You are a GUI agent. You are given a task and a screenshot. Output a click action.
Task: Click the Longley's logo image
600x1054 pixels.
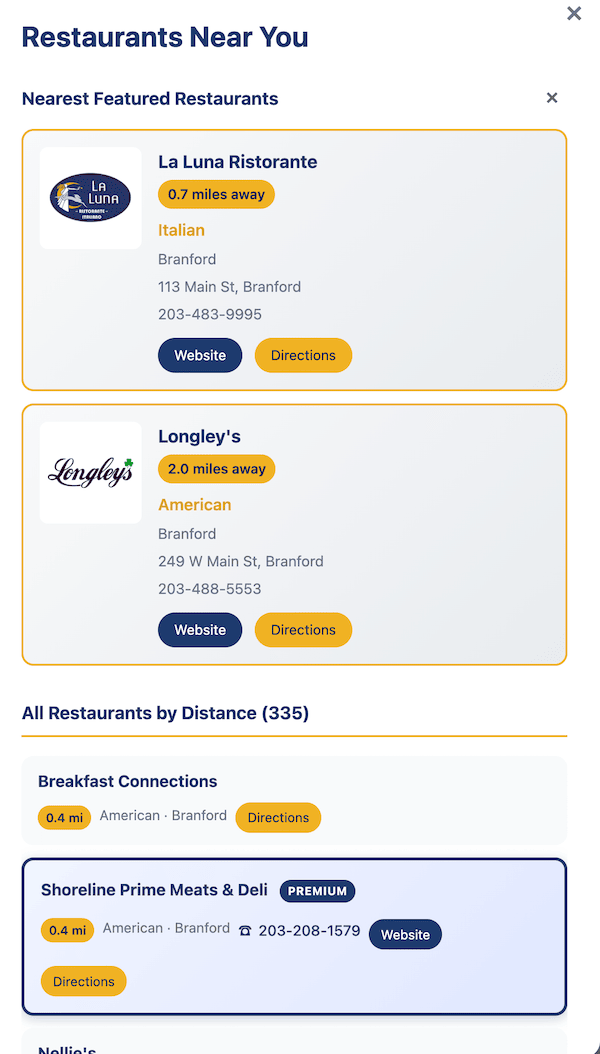[x=90, y=470]
